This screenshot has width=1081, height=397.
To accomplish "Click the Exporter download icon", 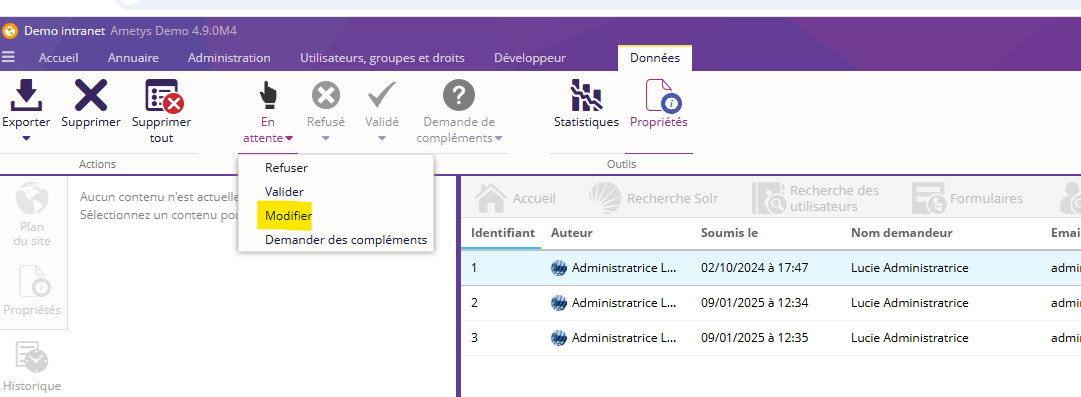I will tap(26, 95).
